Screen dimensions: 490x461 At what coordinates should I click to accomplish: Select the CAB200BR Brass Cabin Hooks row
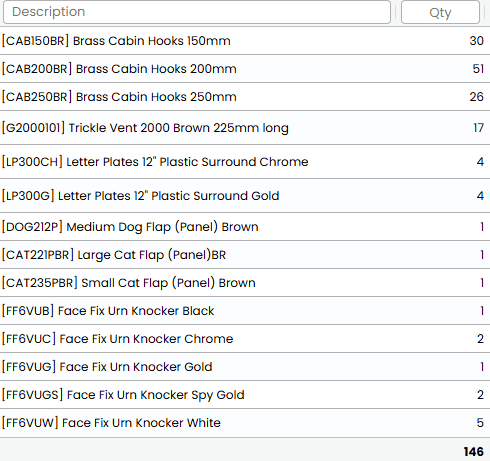[x=245, y=69]
